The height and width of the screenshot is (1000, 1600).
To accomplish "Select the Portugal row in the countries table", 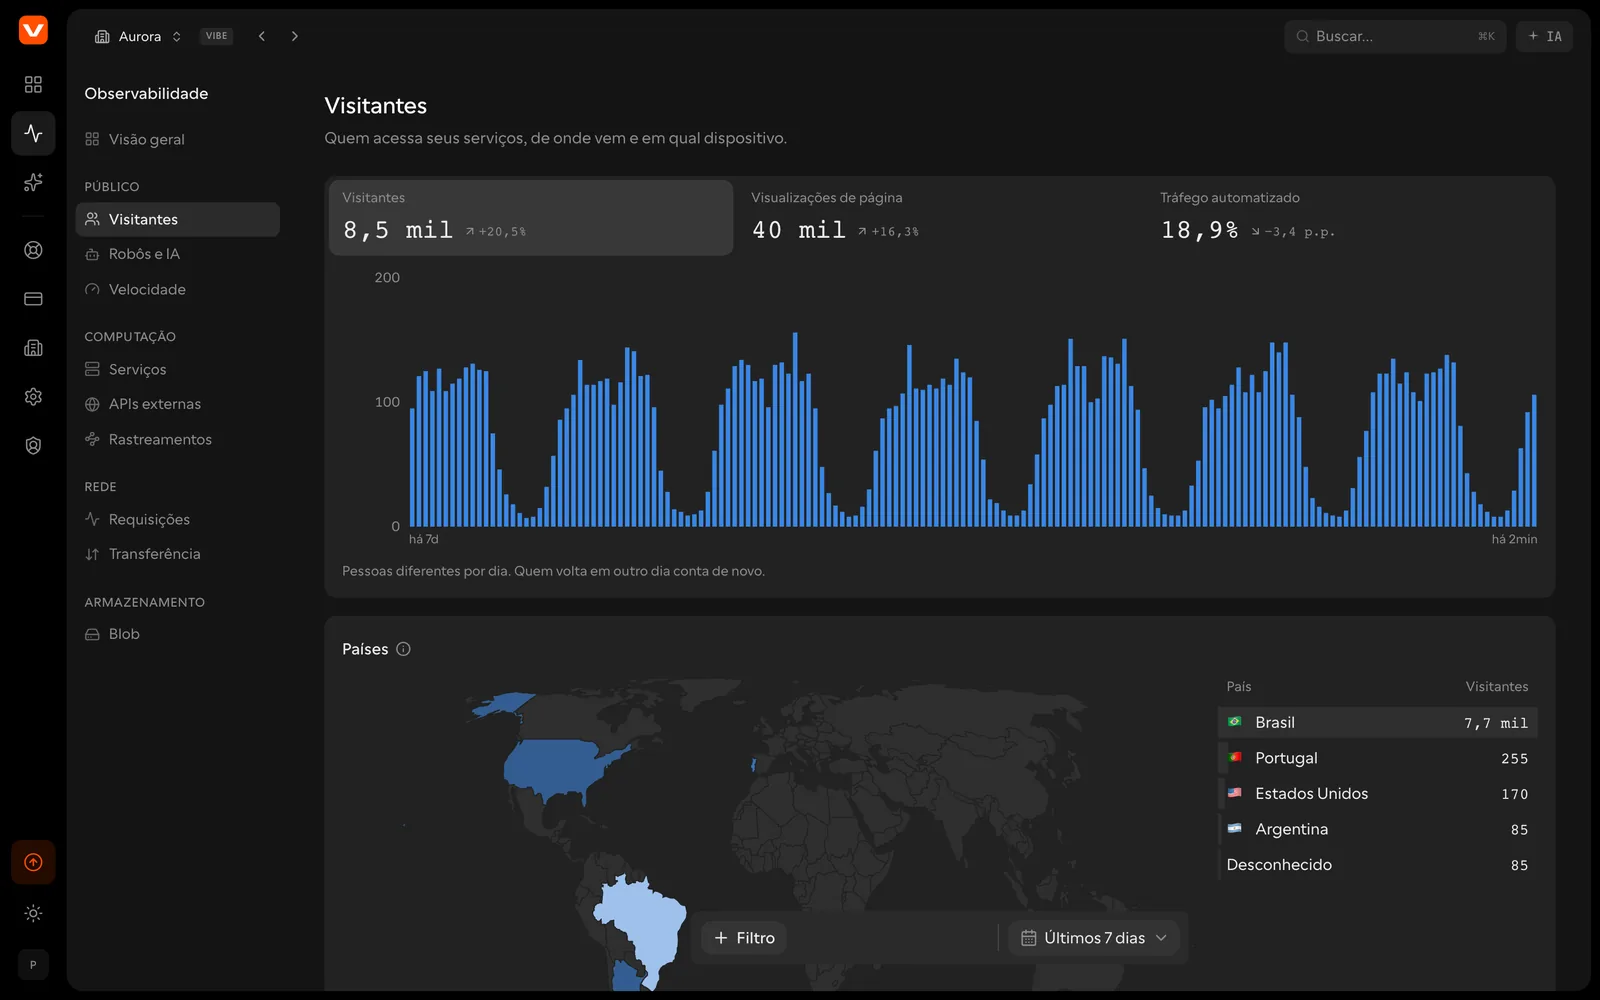I will point(1377,758).
